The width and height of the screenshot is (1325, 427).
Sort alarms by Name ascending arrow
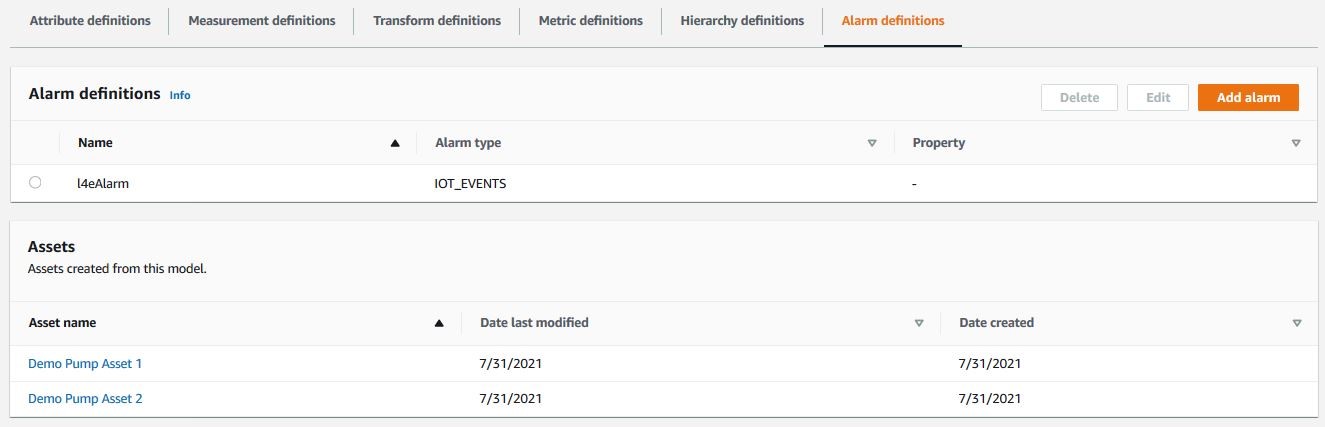tap(395, 144)
